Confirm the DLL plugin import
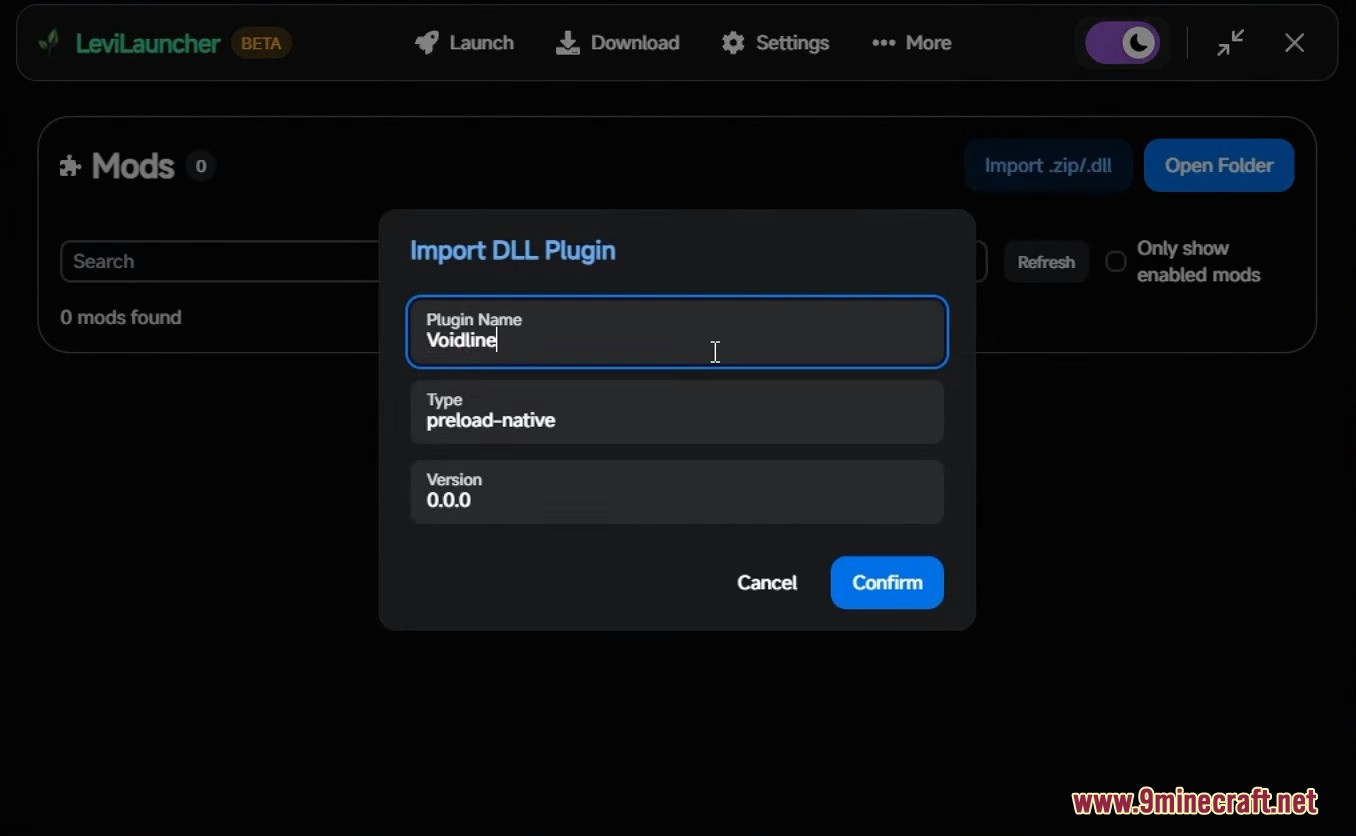 886,582
